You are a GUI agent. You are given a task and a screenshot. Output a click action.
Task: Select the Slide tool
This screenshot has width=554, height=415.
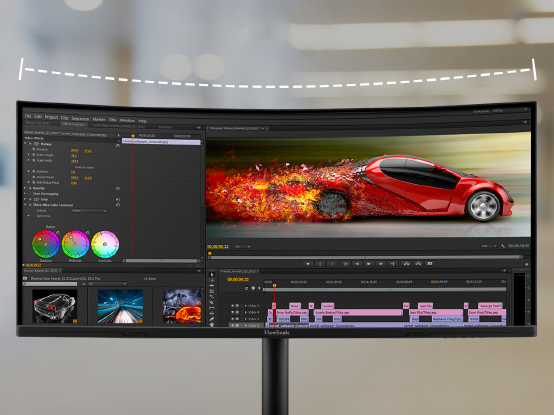coord(212,313)
